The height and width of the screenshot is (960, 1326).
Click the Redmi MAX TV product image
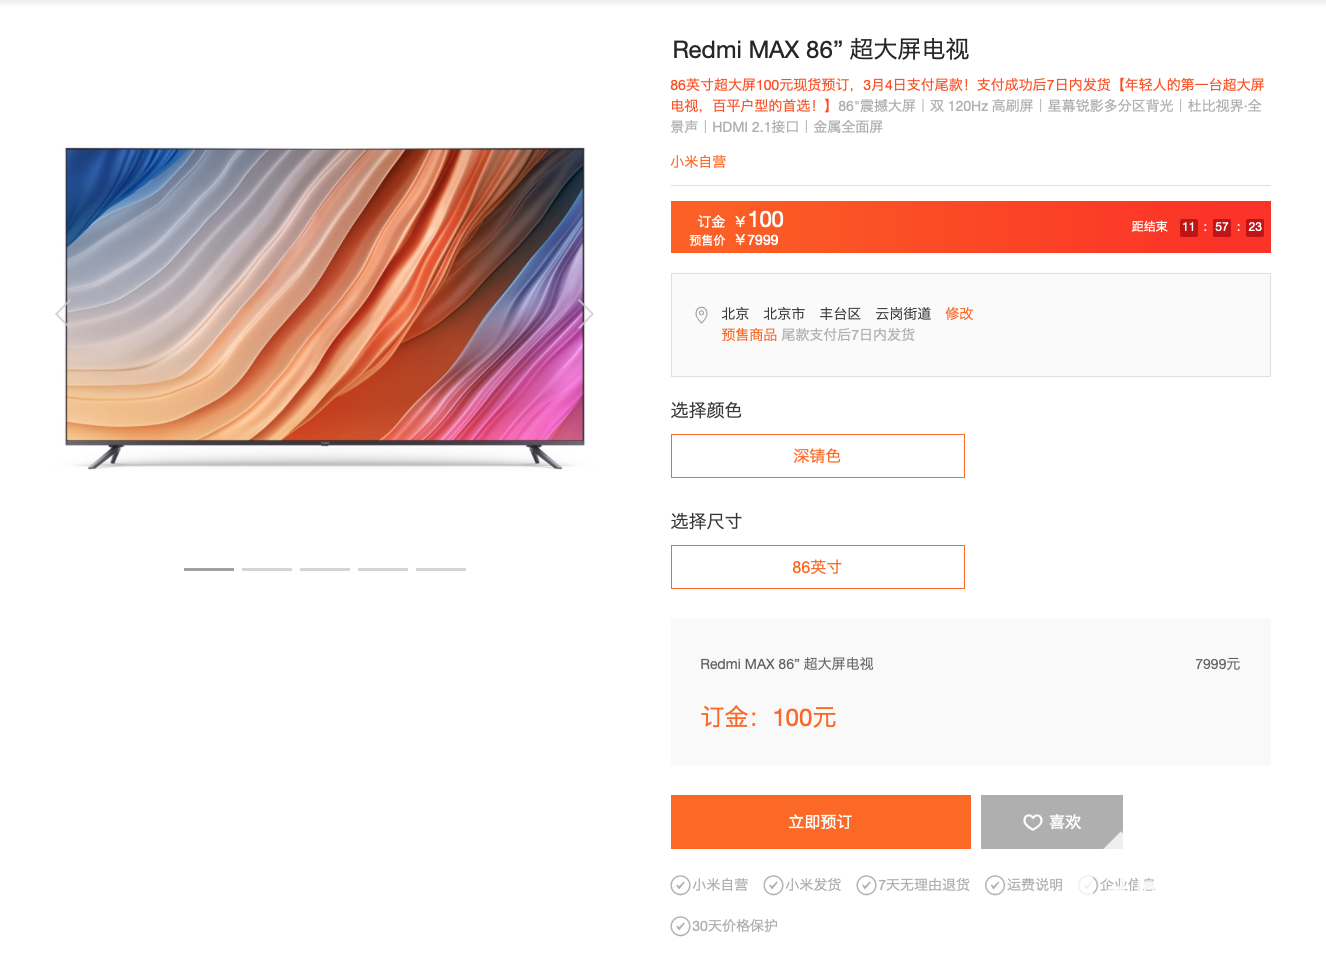[x=325, y=307]
